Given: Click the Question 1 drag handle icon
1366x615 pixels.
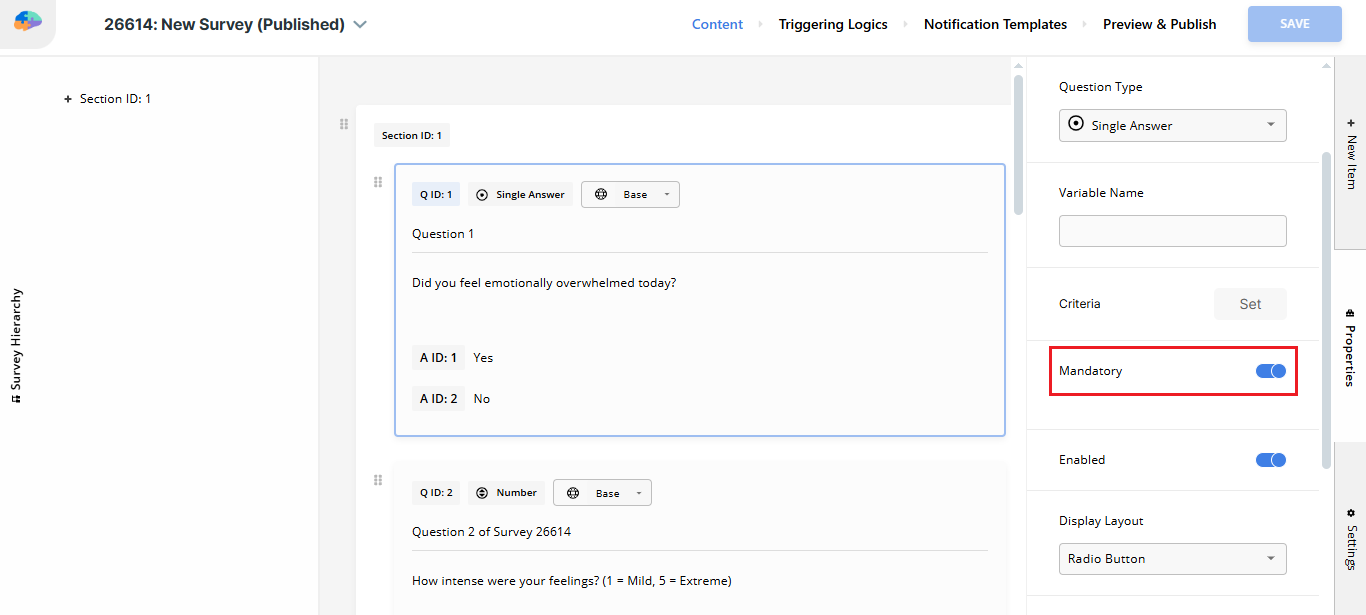Looking at the screenshot, I should pyautogui.click(x=378, y=182).
